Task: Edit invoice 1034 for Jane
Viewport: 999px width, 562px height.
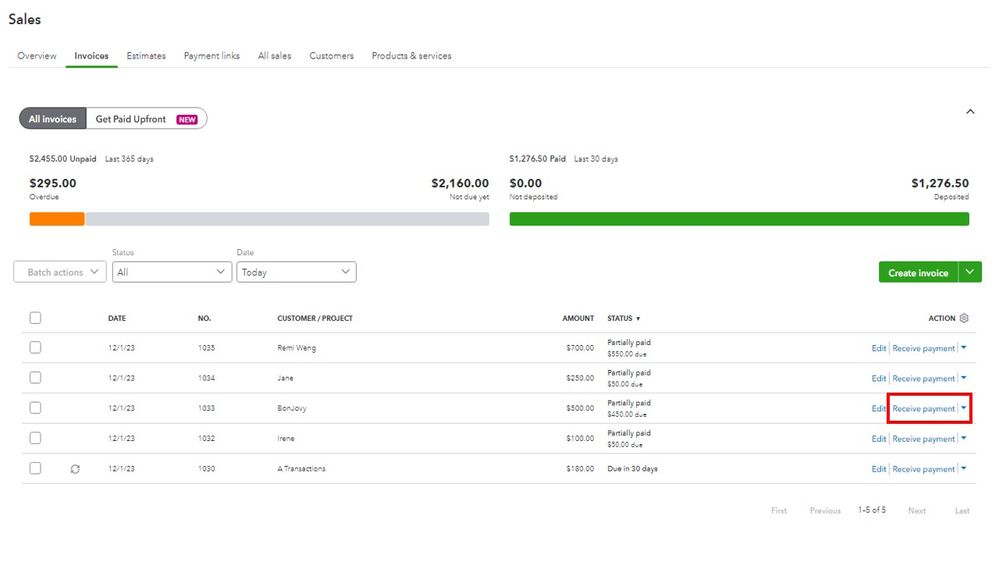Action: pos(879,378)
